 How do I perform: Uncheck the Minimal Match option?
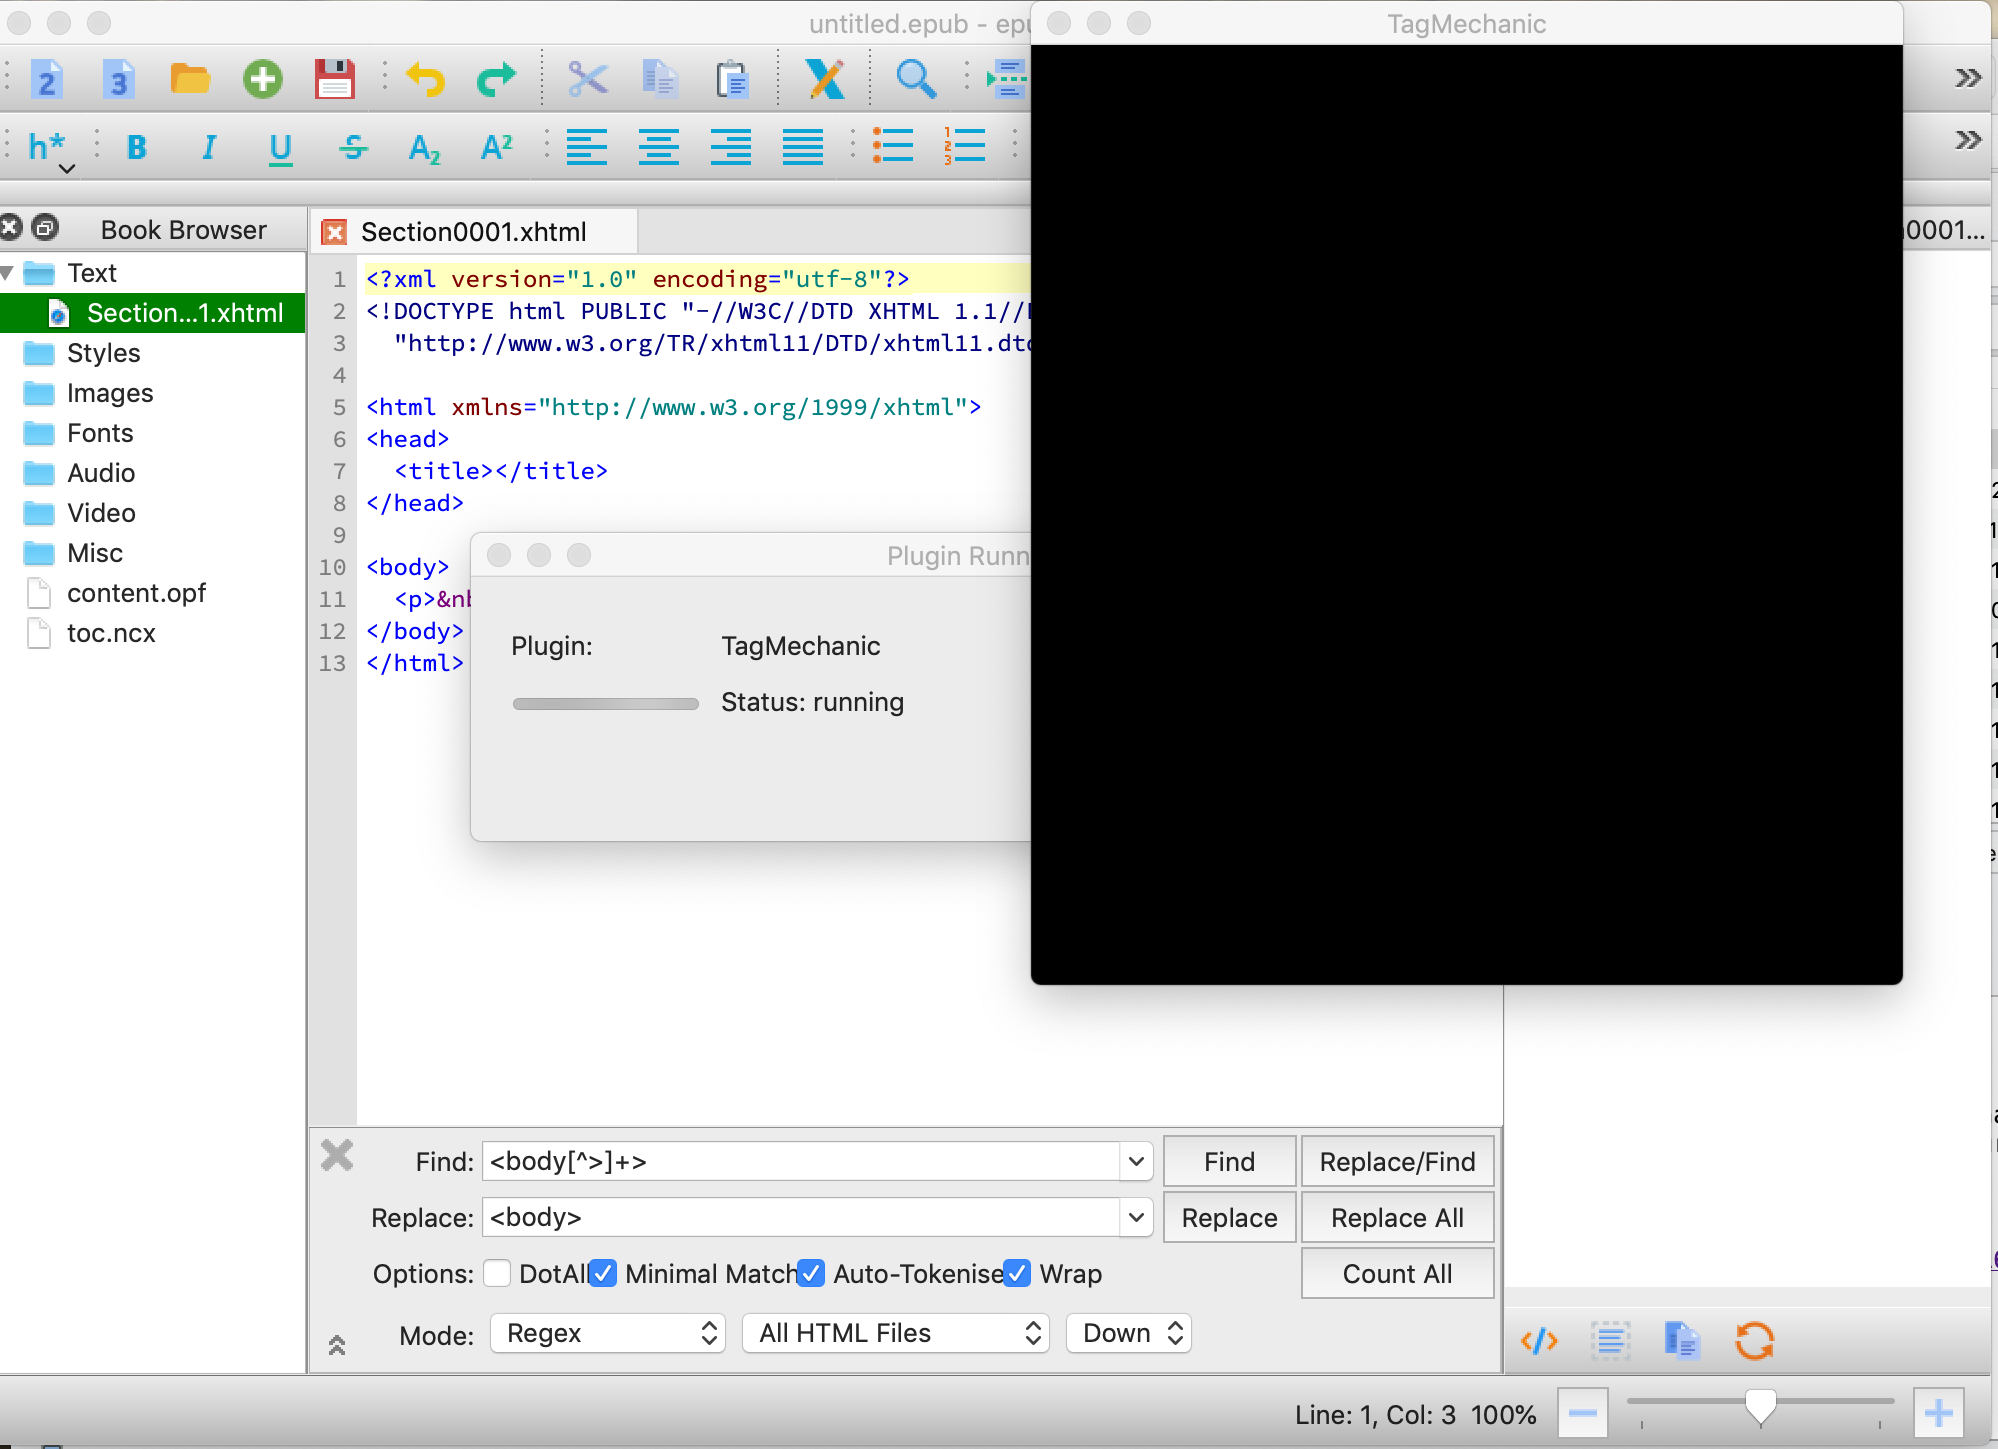click(603, 1273)
